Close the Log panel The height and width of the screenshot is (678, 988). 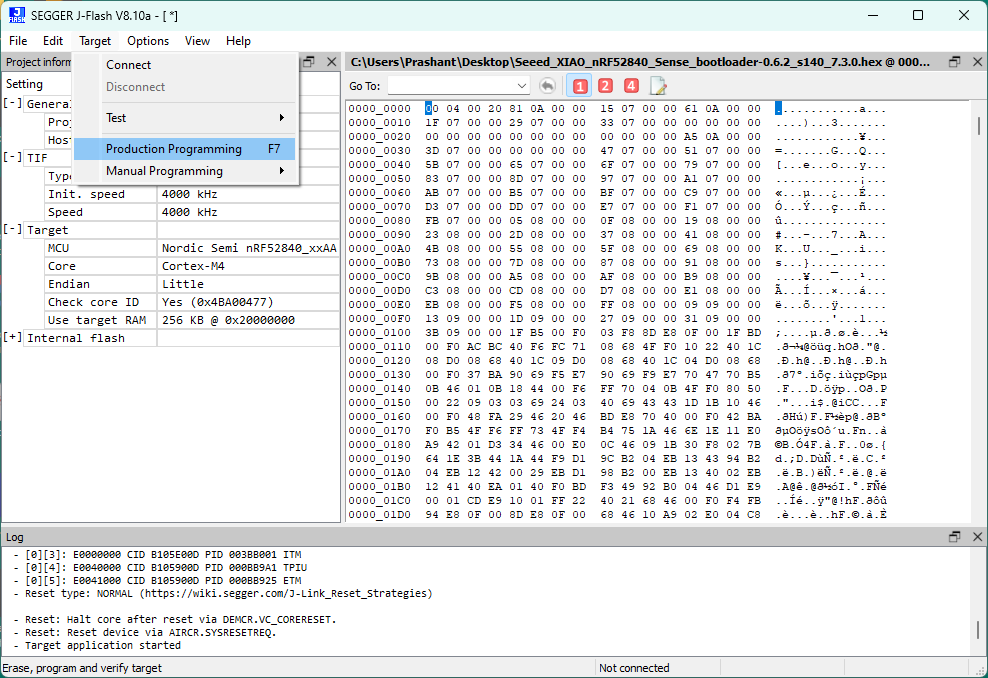click(x=977, y=536)
